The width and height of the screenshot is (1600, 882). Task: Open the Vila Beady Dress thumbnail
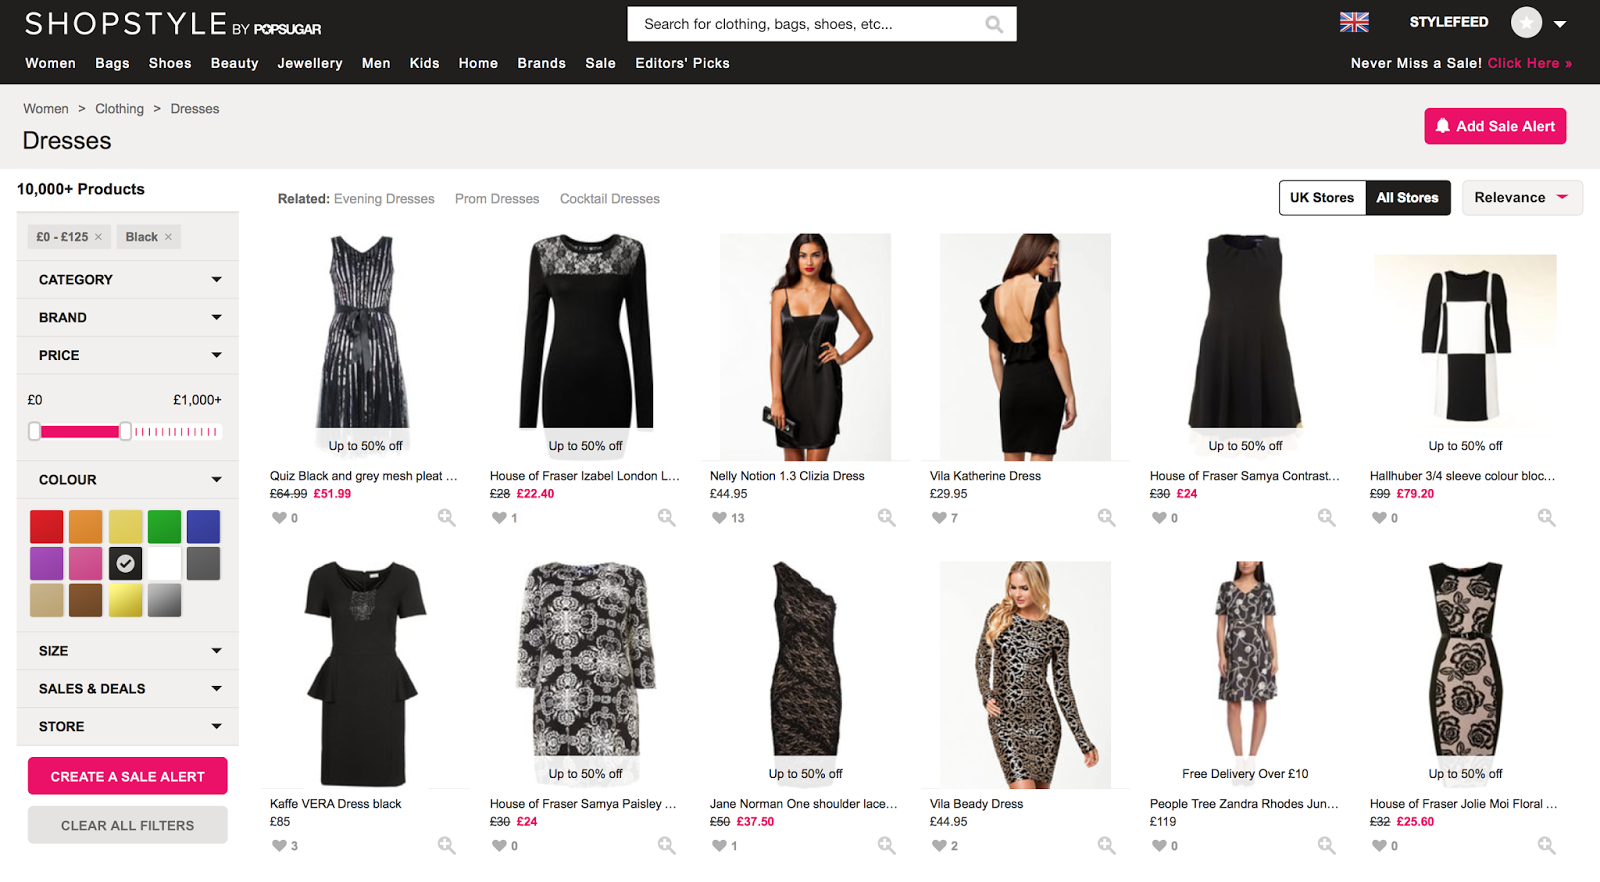click(1025, 675)
